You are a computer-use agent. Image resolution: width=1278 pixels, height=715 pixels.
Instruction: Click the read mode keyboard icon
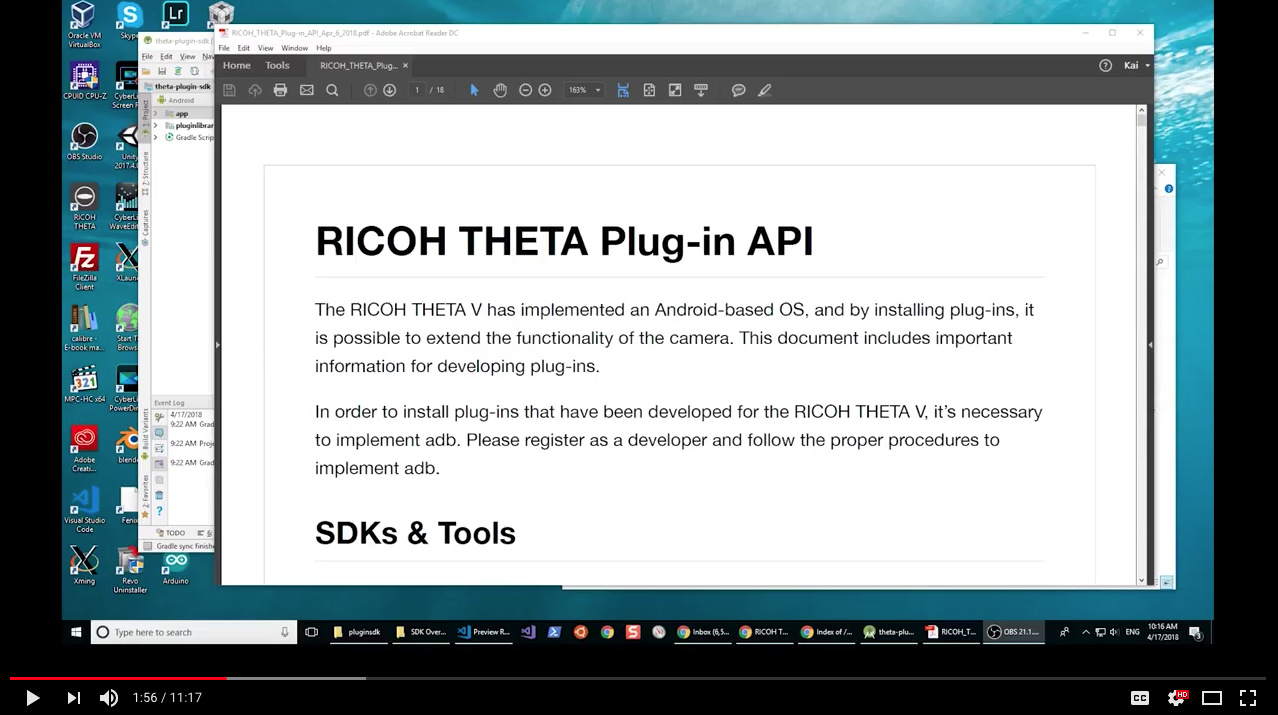pyautogui.click(x=701, y=90)
